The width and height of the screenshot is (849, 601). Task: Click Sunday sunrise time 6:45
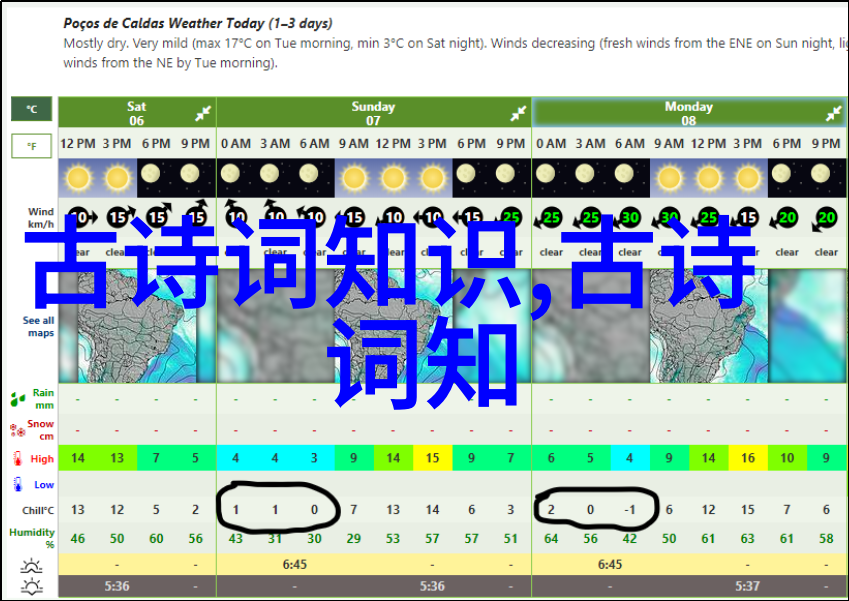point(295,565)
